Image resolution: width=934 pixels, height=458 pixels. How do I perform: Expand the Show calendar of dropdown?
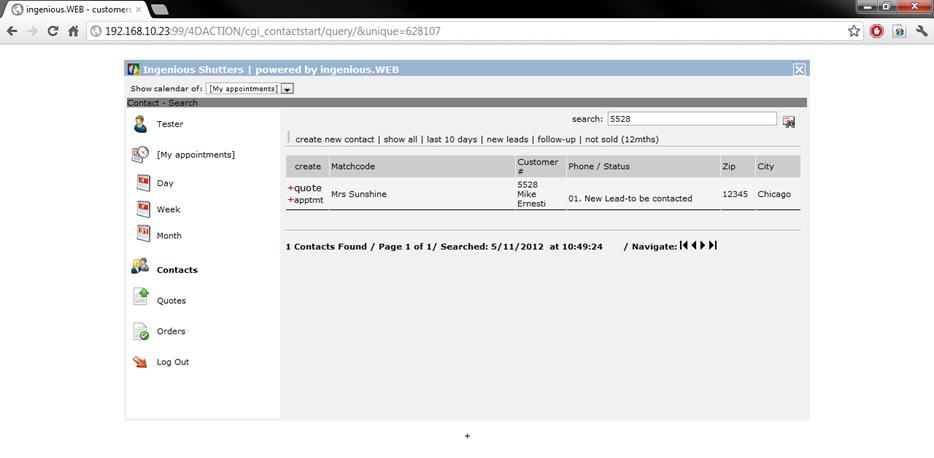click(x=287, y=89)
